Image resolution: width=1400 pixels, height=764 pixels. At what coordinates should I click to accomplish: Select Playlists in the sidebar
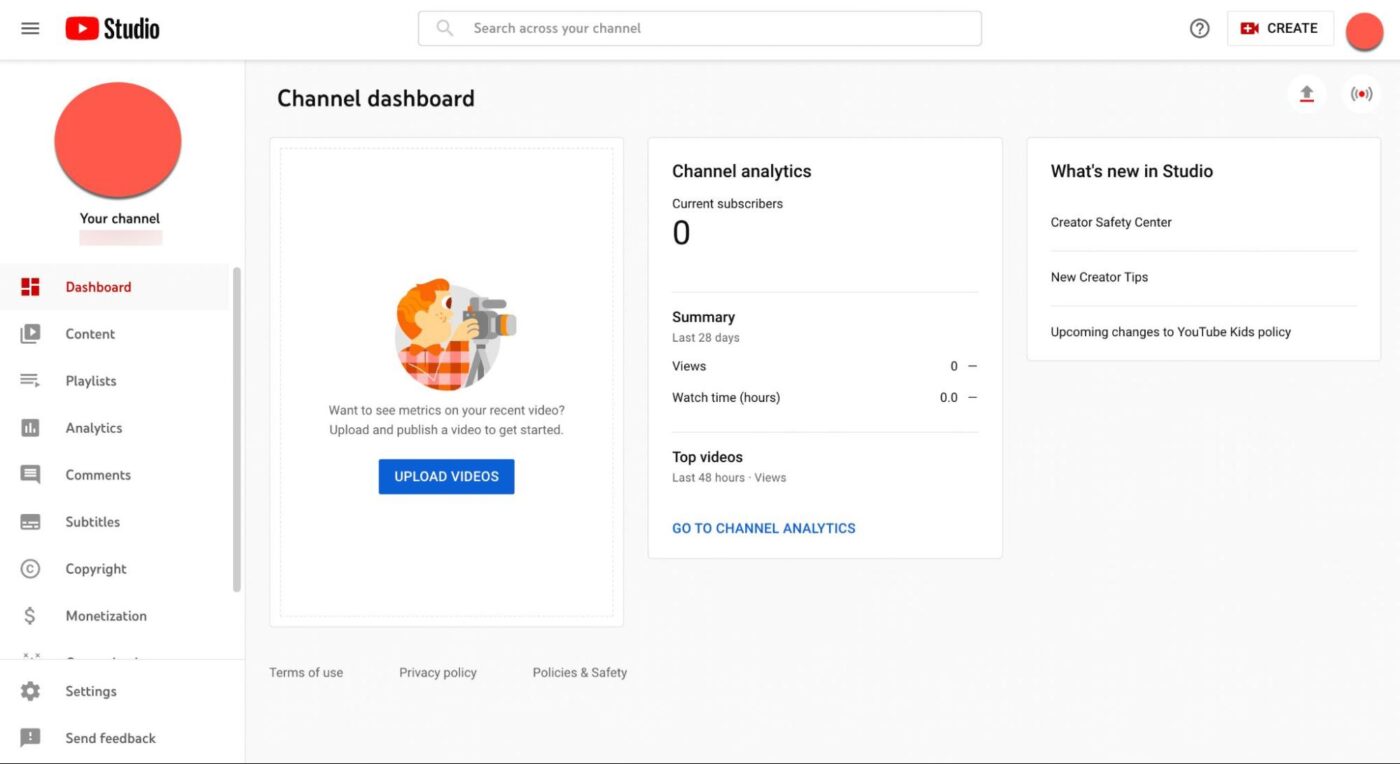[91, 381]
